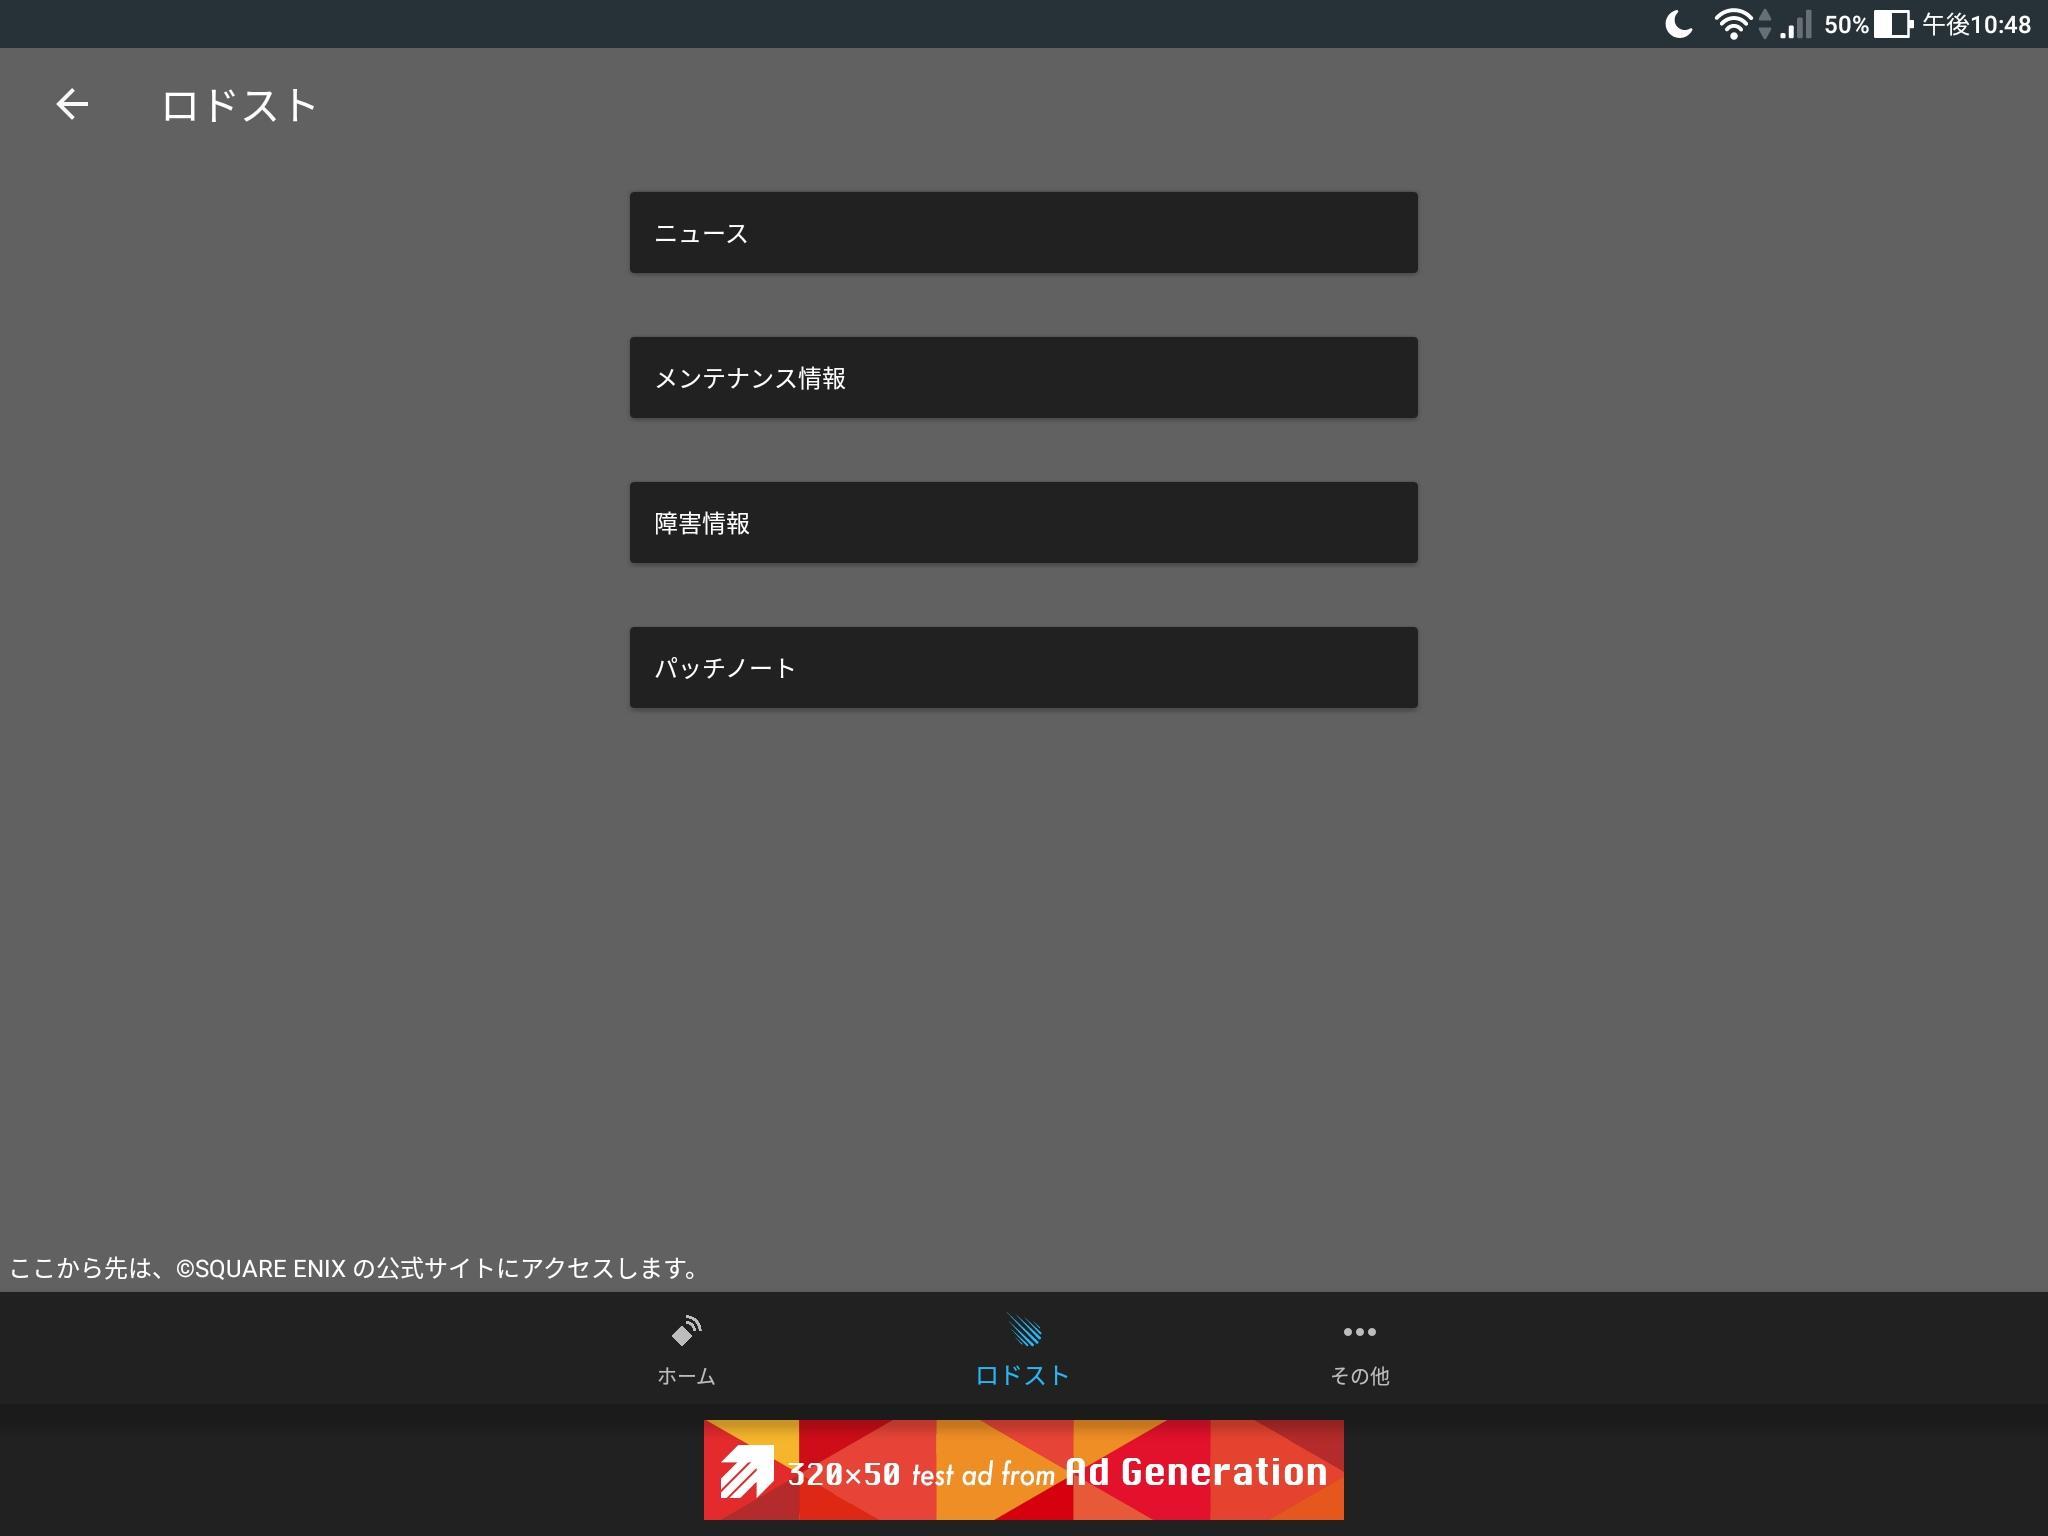This screenshot has width=2048, height=1536.
Task: Click the Ad Generation banner ad
Action: click(x=1023, y=1469)
